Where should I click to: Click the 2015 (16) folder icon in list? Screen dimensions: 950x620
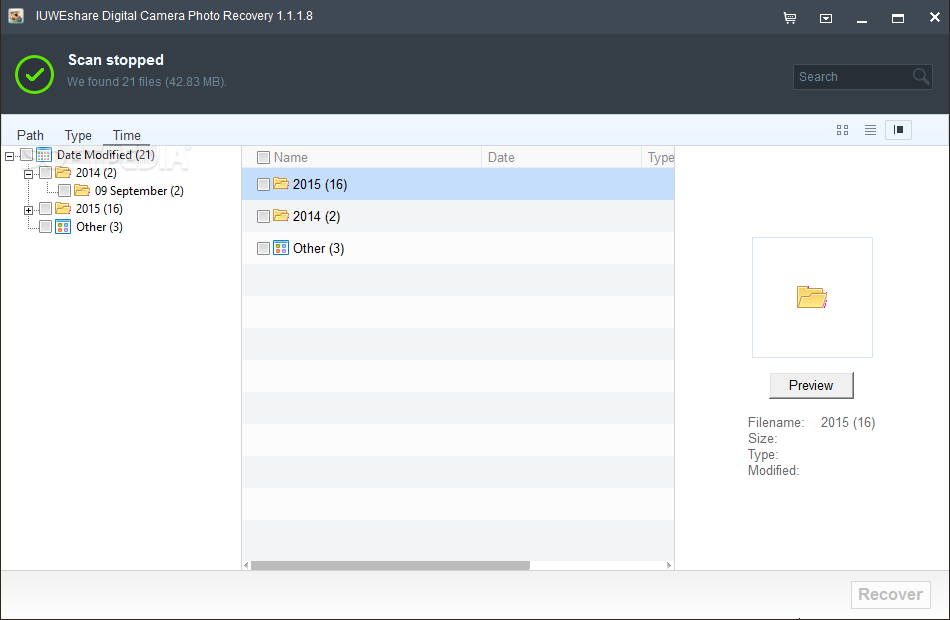(x=281, y=184)
